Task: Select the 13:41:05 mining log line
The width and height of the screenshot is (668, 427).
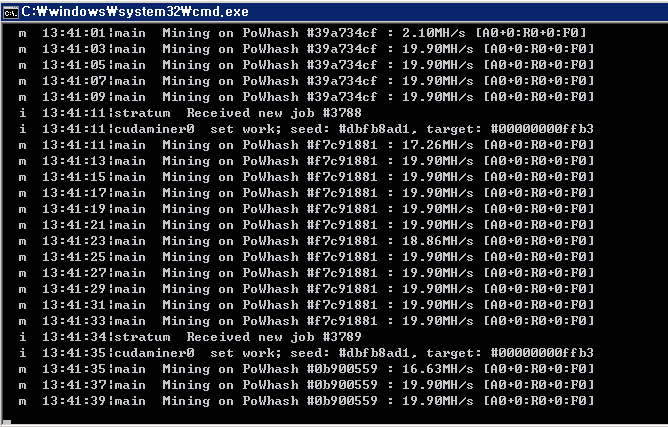Action: 306,65
